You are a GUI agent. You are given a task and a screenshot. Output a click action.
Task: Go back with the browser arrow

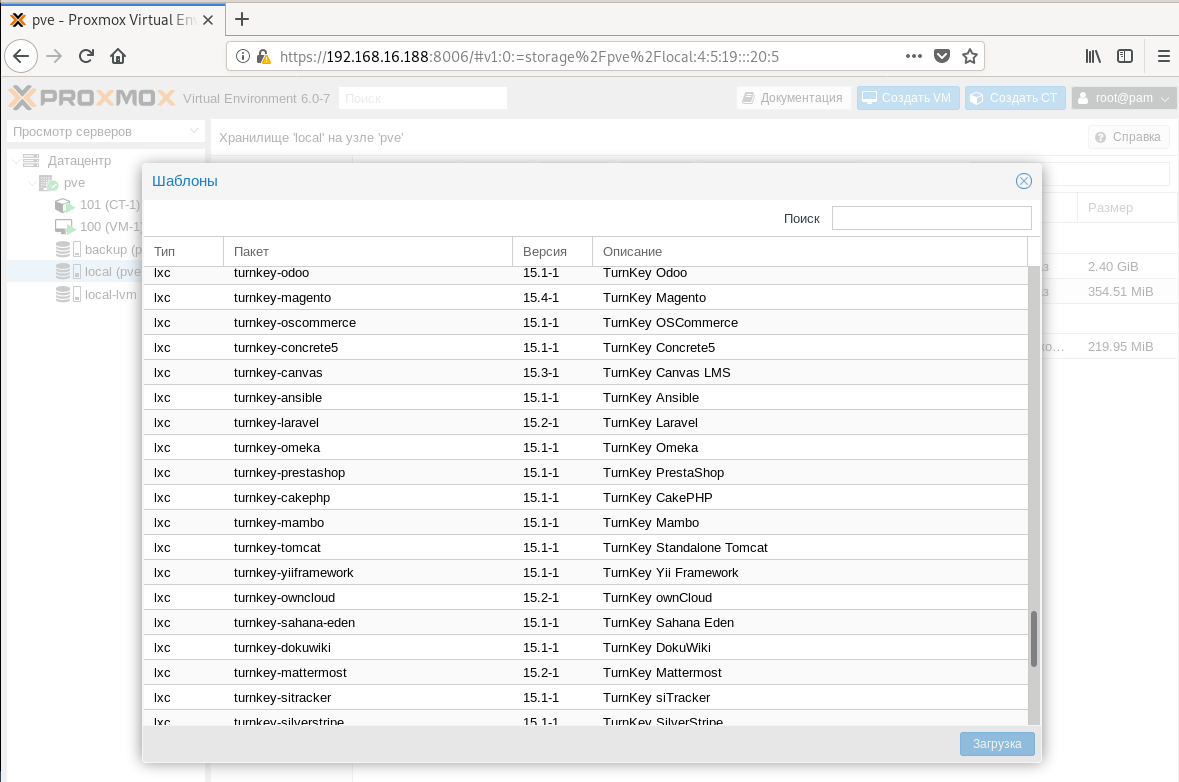coord(23,56)
